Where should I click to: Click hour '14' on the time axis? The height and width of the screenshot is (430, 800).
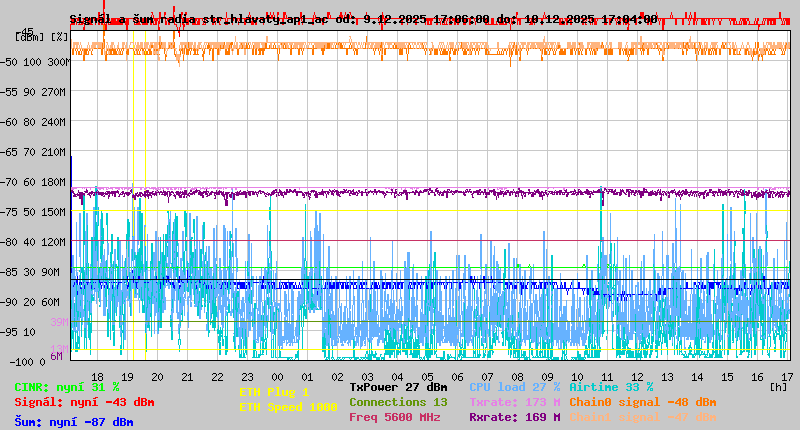697,377
